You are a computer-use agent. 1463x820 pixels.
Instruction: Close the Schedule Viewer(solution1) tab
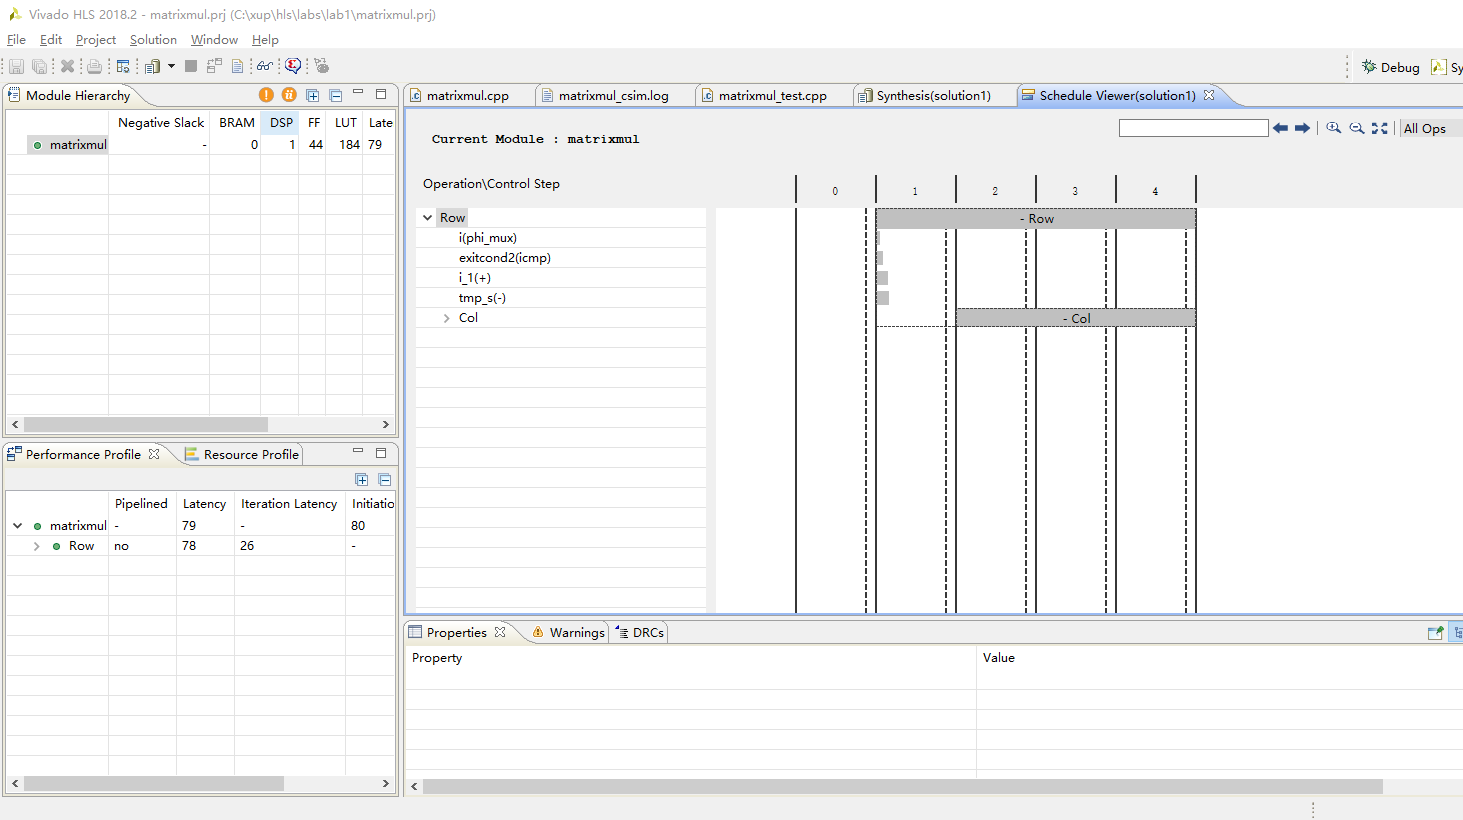coord(1209,95)
